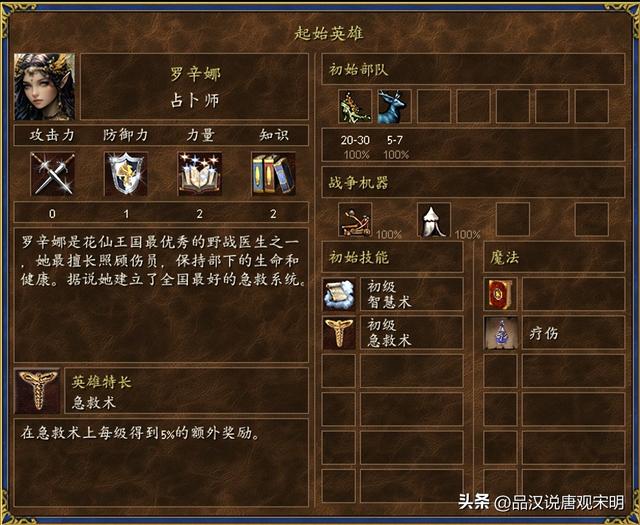Open the red spellbook icon under 魔法
The height and width of the screenshot is (525, 640).
[x=500, y=294]
